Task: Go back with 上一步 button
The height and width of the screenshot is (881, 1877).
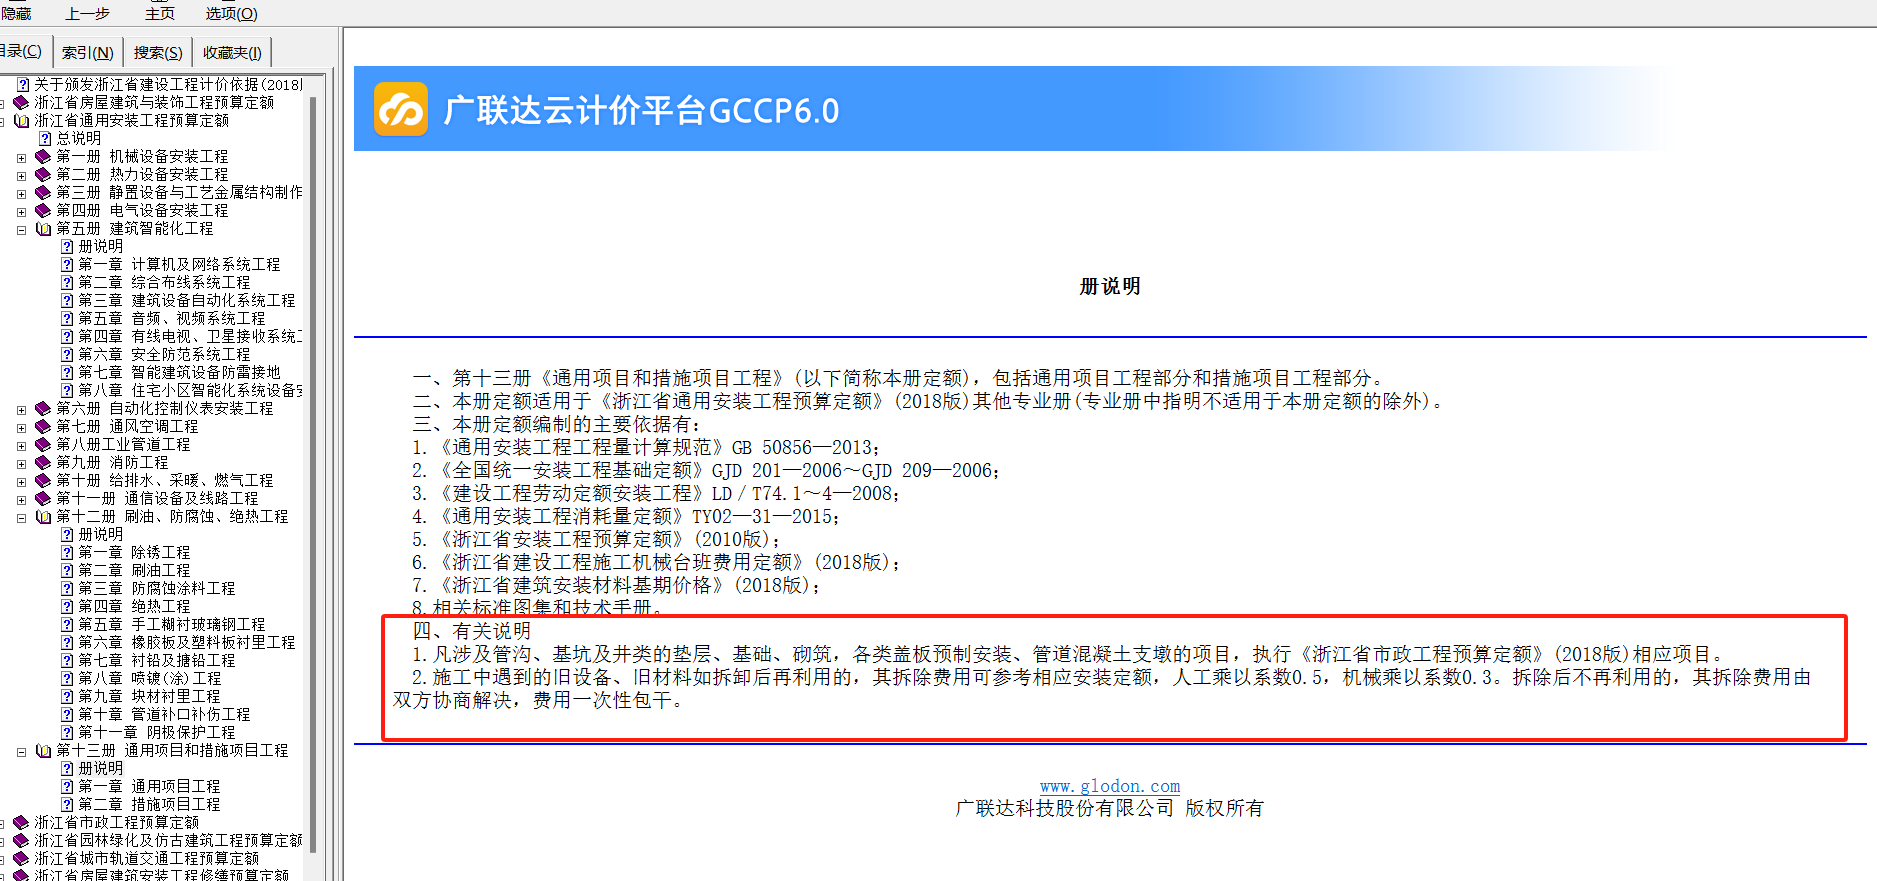Action: [87, 13]
